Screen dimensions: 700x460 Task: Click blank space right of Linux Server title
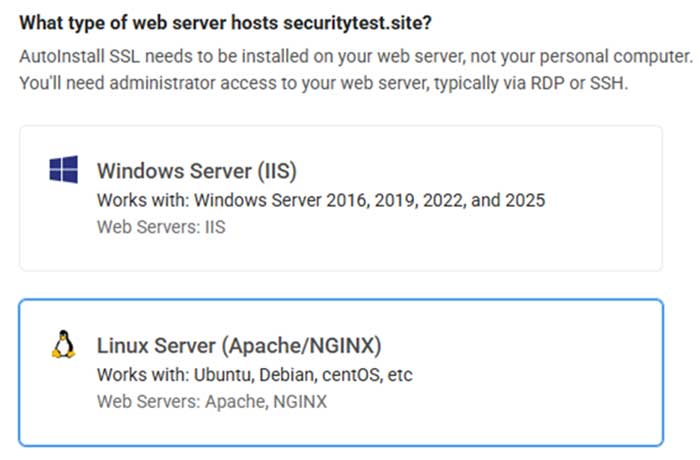(x=520, y=347)
